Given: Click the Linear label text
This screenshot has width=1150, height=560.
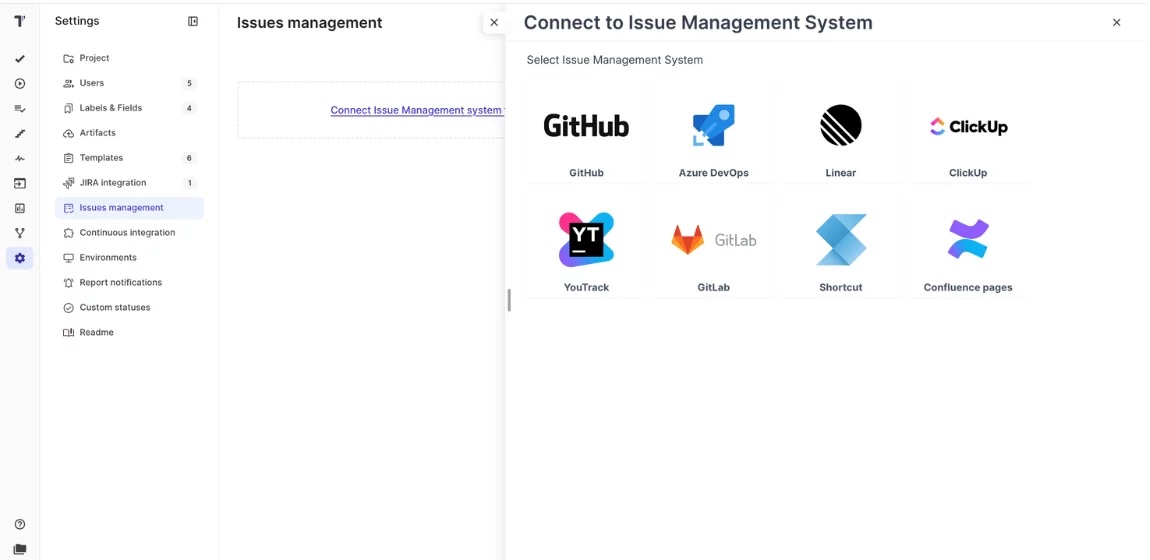Looking at the screenshot, I should 840,173.
